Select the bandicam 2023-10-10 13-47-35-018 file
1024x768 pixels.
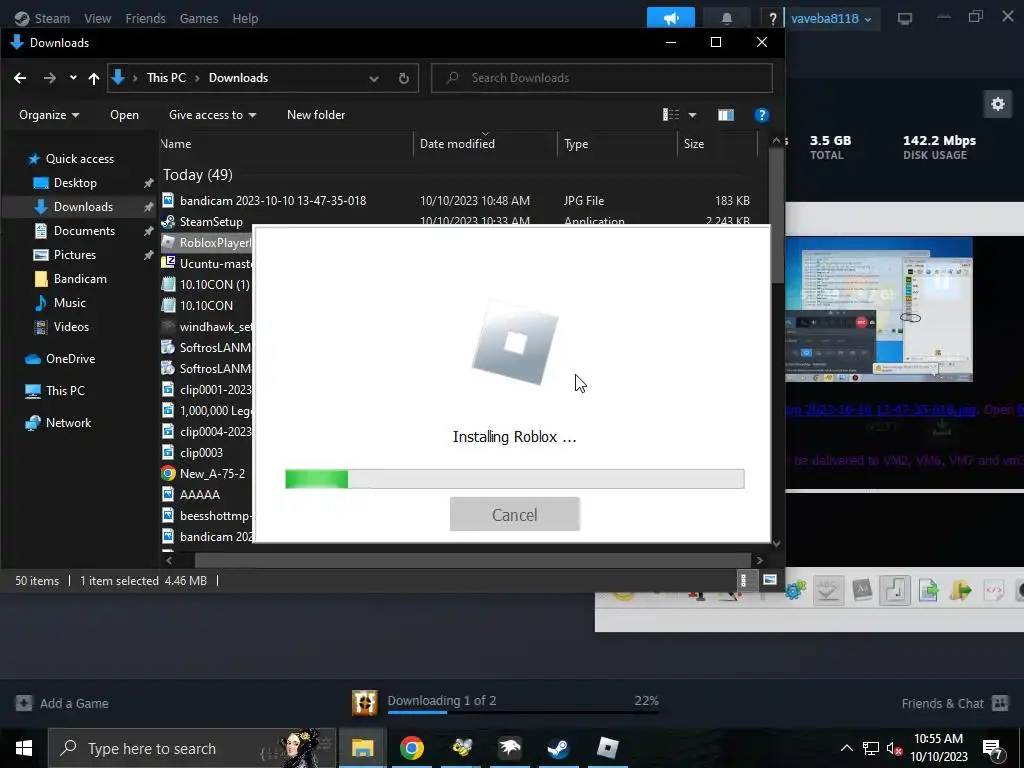273,200
